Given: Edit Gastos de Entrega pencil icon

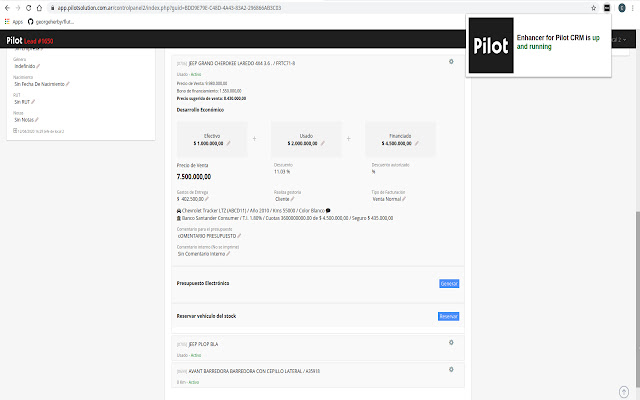Looking at the screenshot, I should click(x=207, y=199).
